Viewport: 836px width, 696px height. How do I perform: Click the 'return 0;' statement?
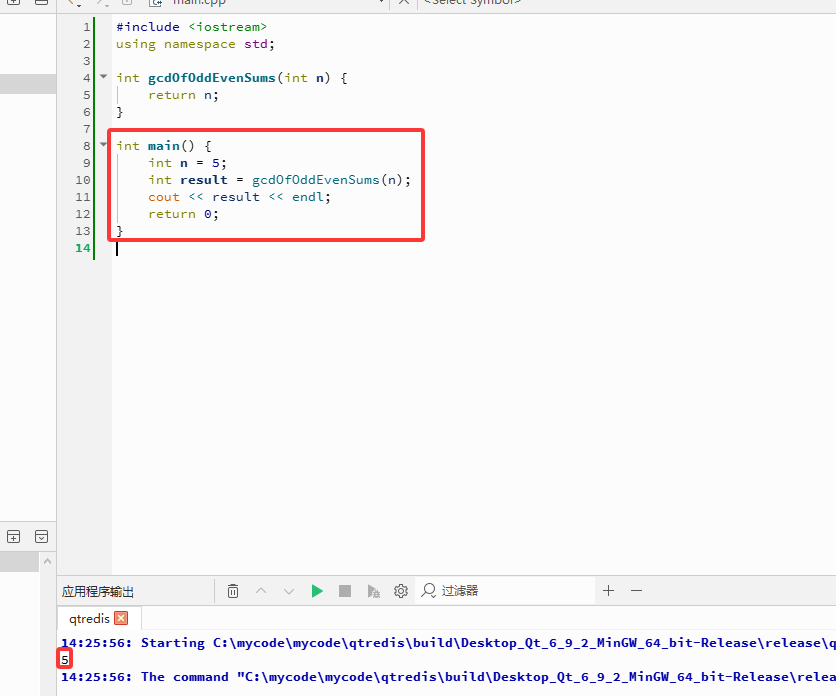click(183, 214)
